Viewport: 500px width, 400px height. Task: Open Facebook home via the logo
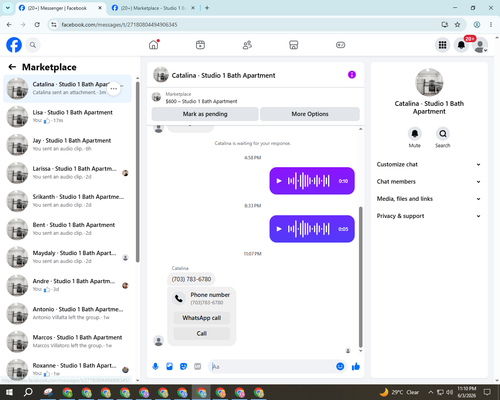[x=14, y=45]
